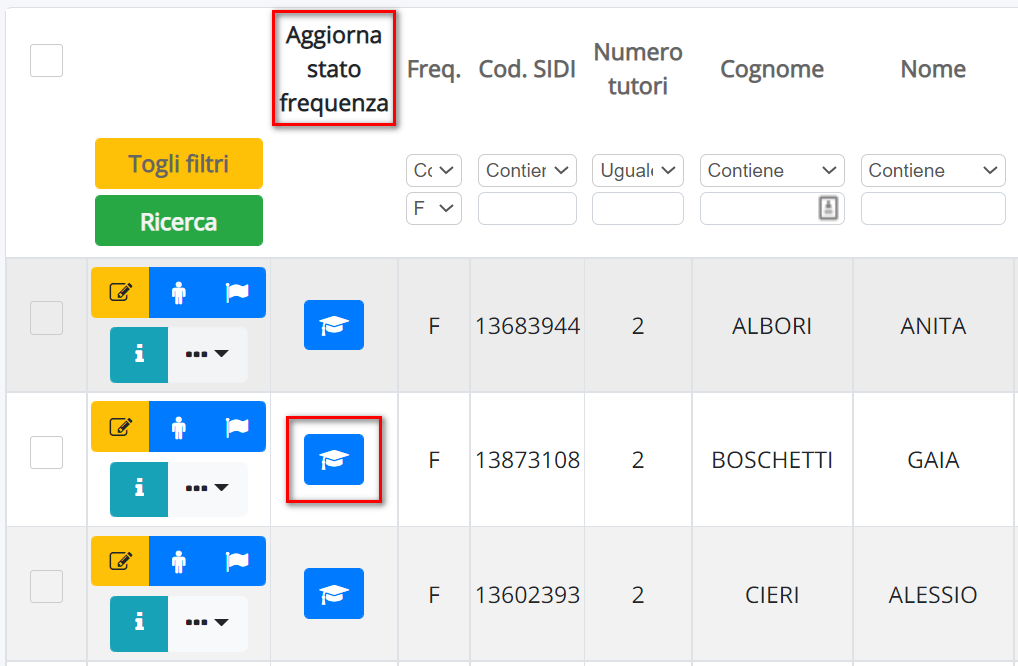Click the Togli filtri button

[179, 164]
